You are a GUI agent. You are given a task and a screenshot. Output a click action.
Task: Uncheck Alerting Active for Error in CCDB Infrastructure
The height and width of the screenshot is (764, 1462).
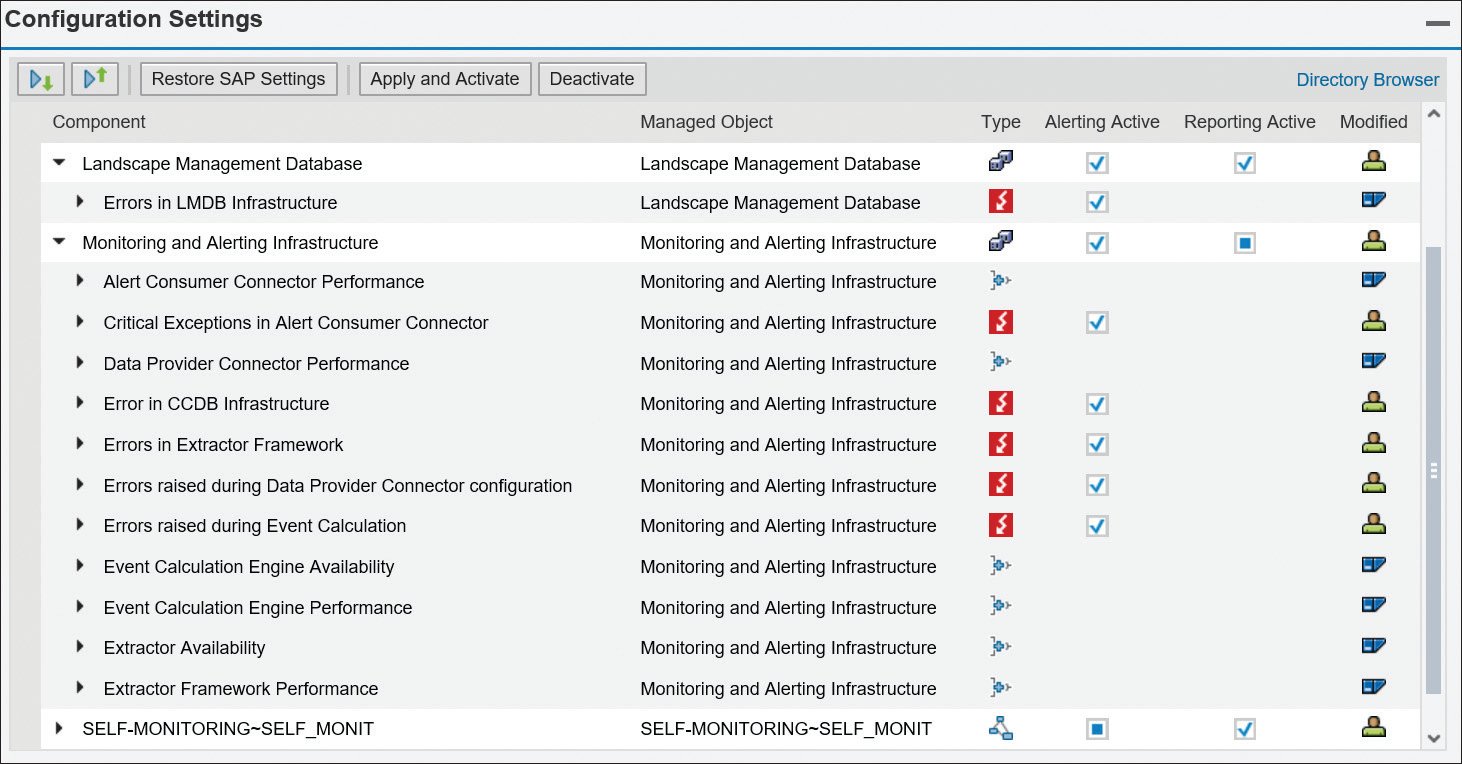(1096, 403)
